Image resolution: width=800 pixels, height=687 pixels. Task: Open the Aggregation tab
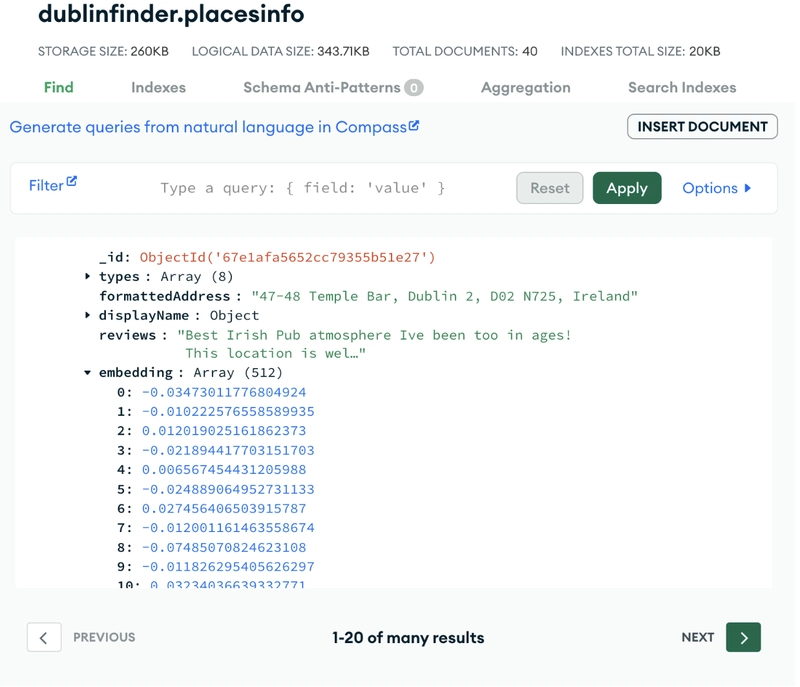click(x=526, y=88)
